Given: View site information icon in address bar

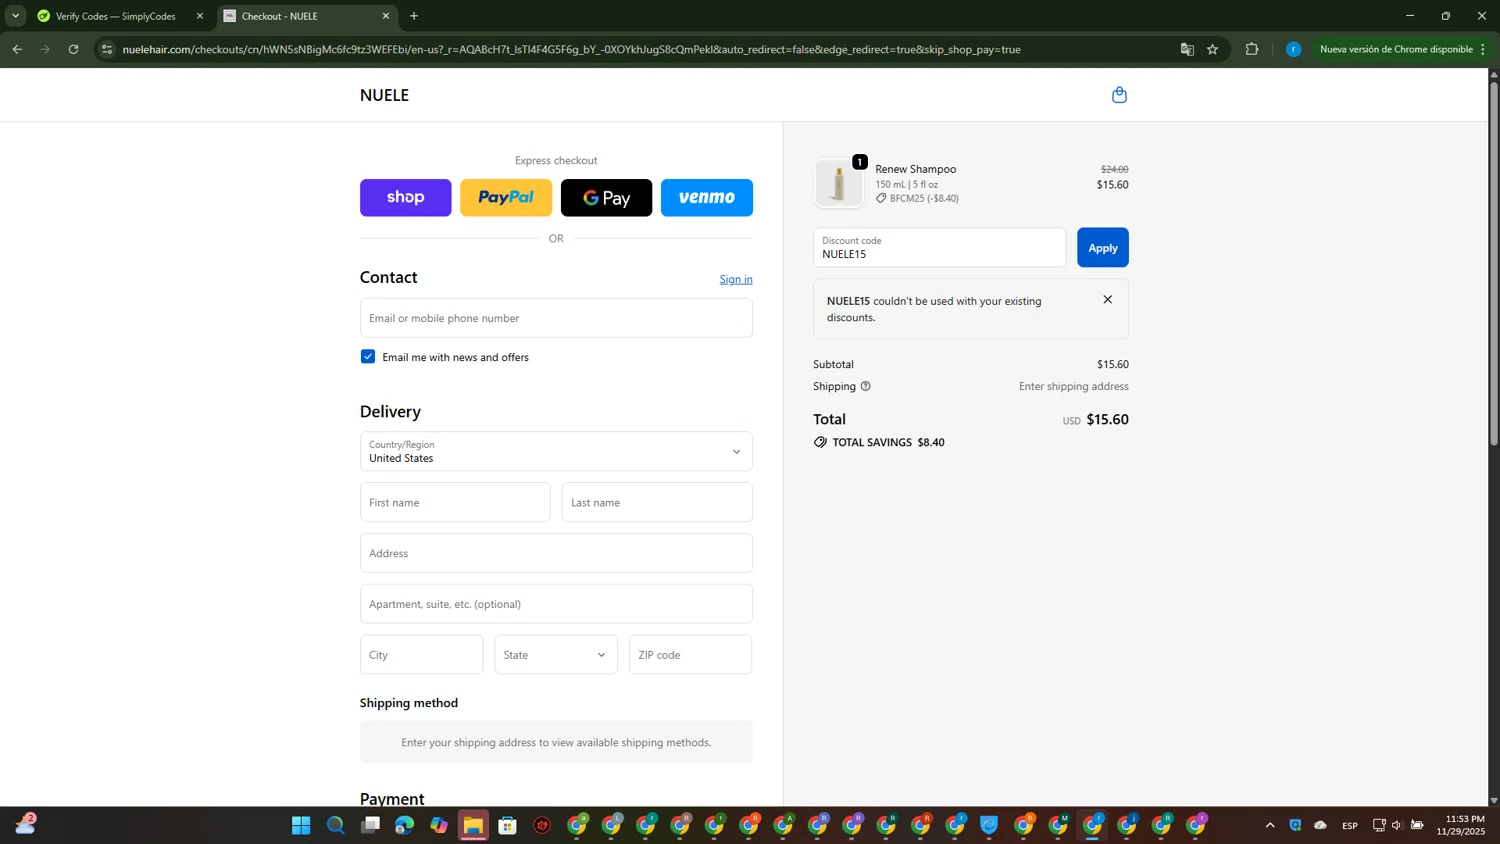Looking at the screenshot, I should point(107,49).
